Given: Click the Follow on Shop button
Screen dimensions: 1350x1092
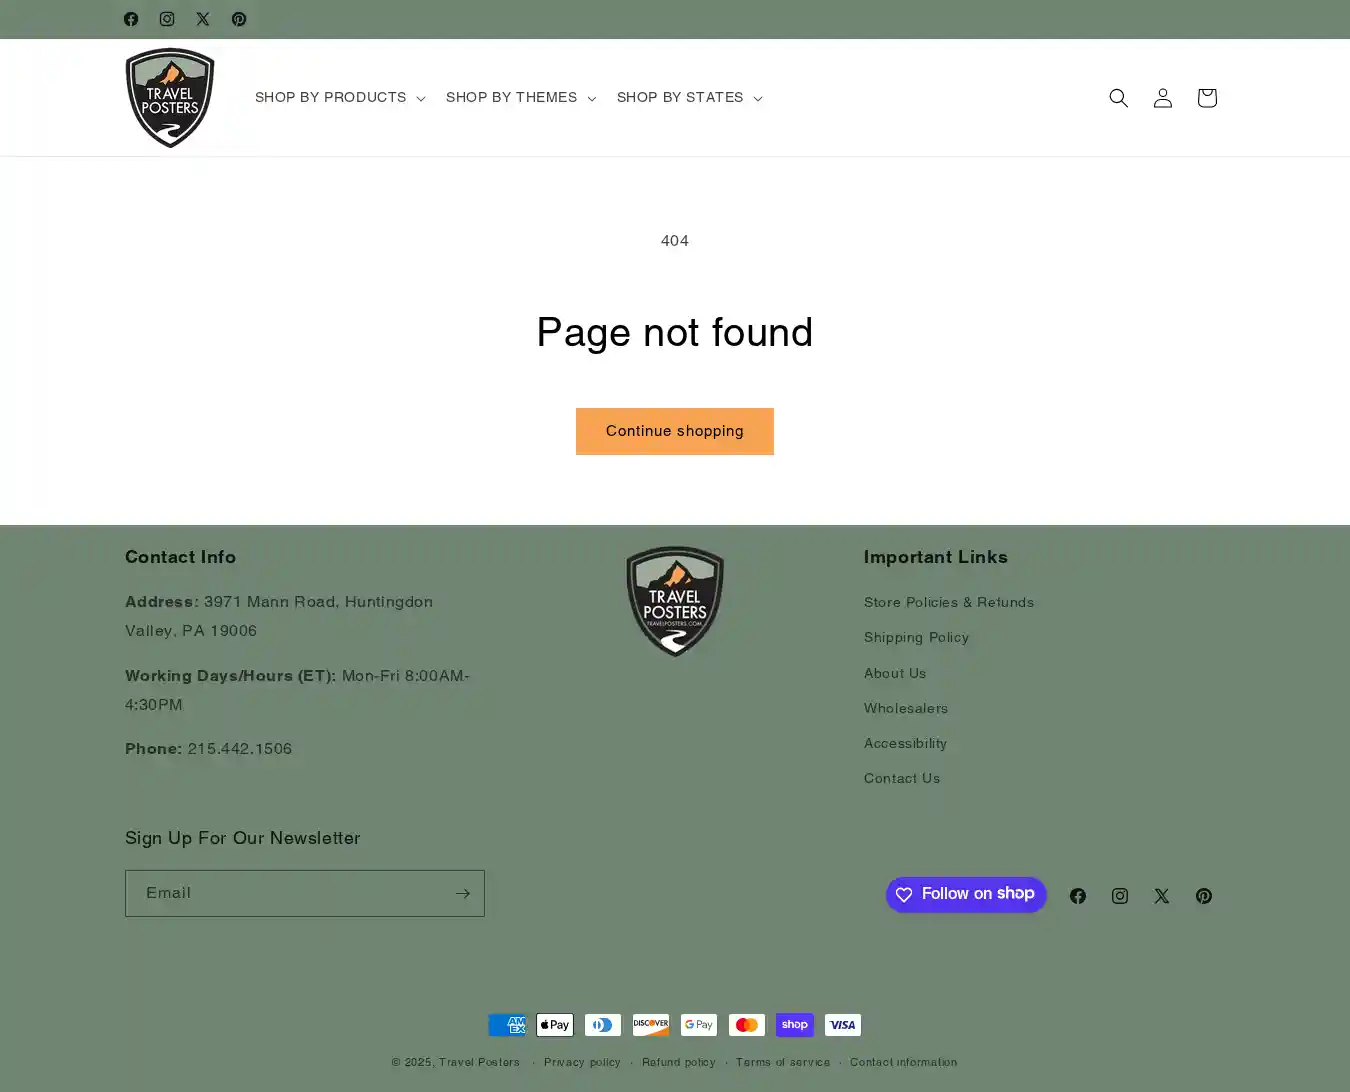Looking at the screenshot, I should [966, 894].
